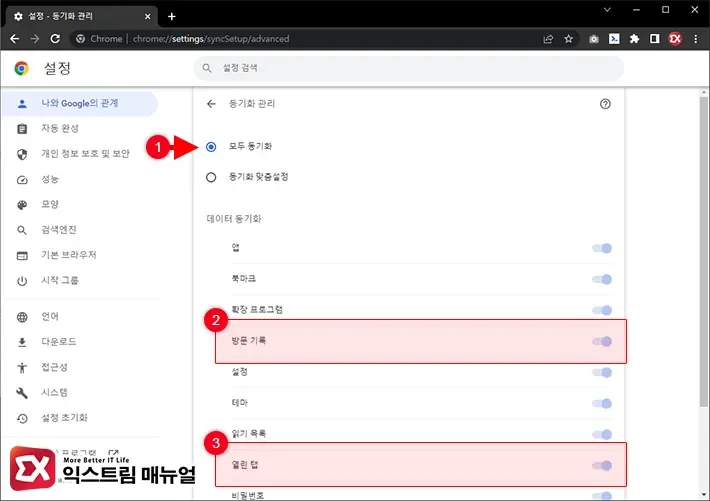Select the 동기화 맞춤설정 radio button
Image resolution: width=710 pixels, height=501 pixels.
tap(211, 177)
